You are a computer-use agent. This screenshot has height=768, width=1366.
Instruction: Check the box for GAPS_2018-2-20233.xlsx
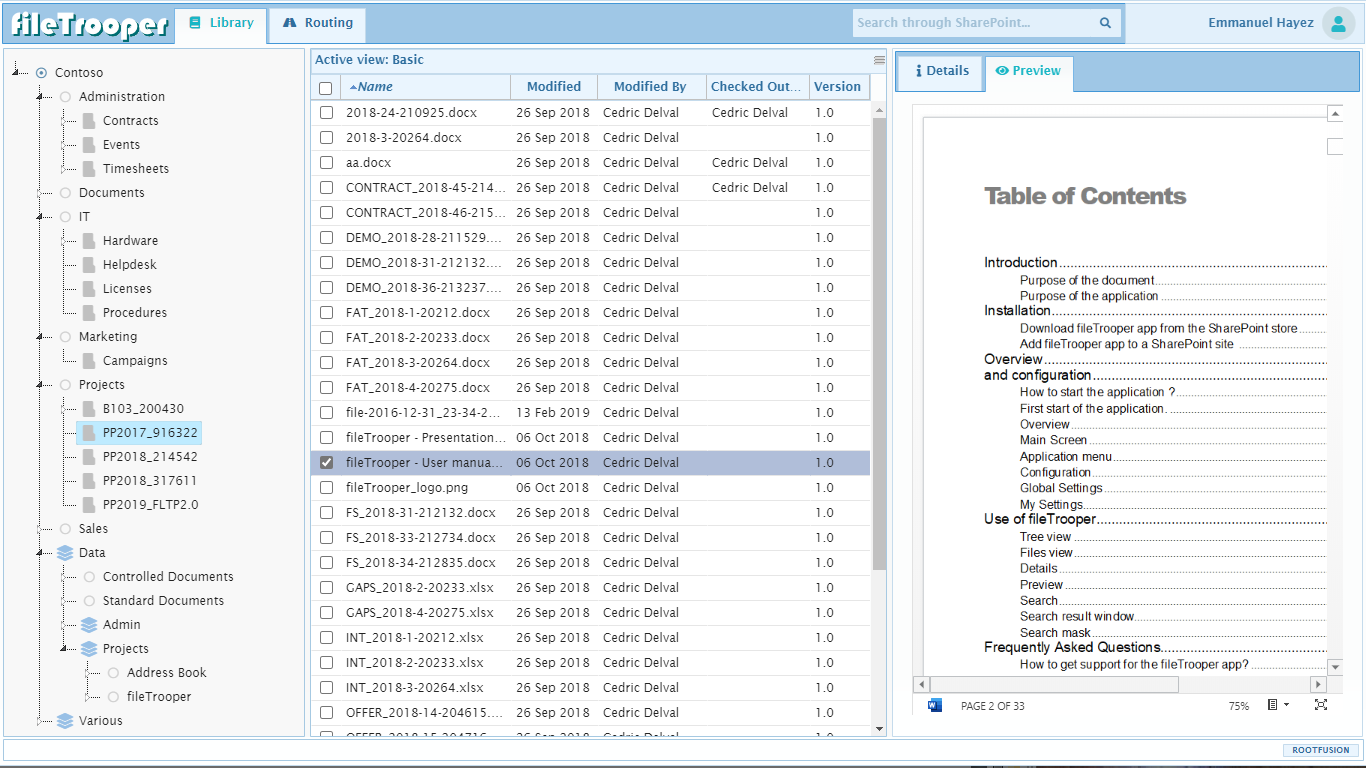tap(326, 588)
